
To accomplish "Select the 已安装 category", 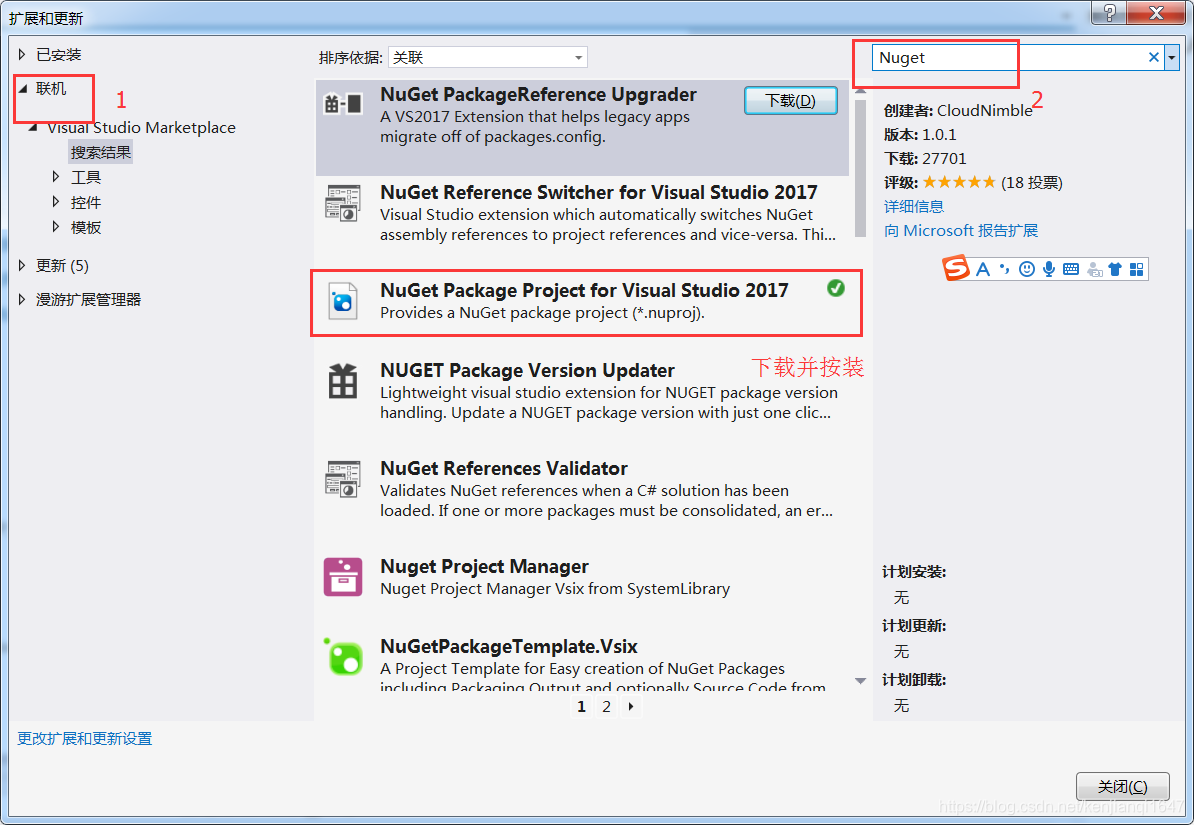I will pyautogui.click(x=59, y=54).
